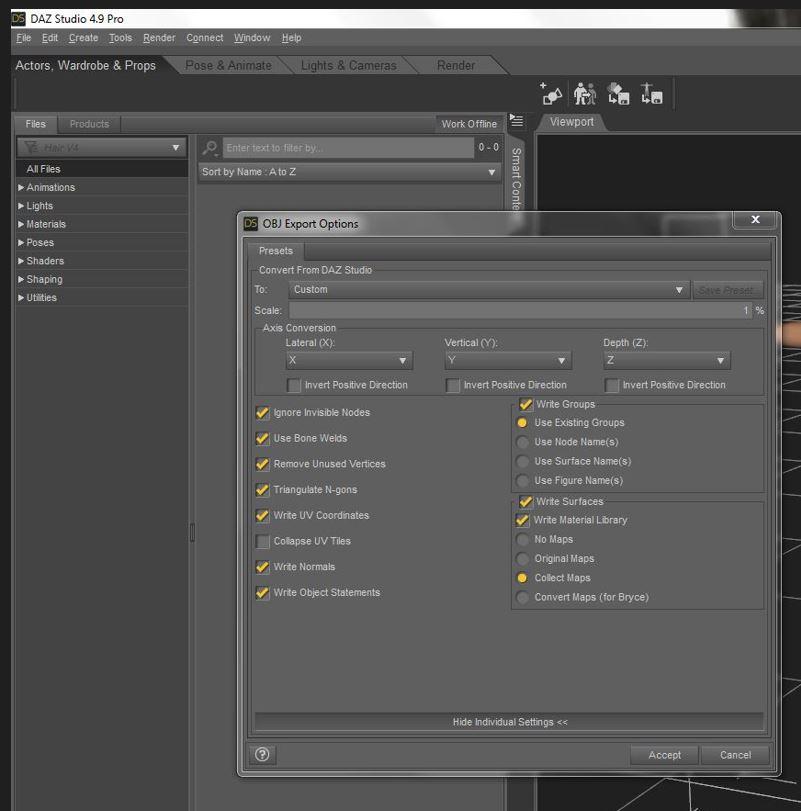Check Invert Positive Direction under Depth (Z)
This screenshot has width=801, height=811.
611,385
